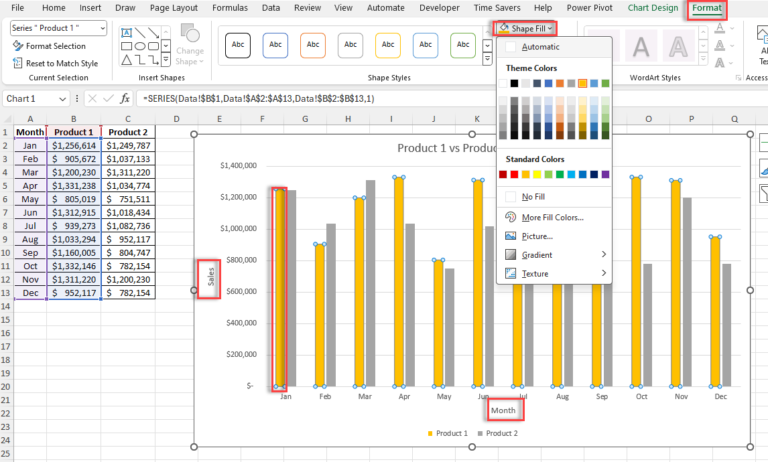The width and height of the screenshot is (768, 462).
Task: Open More Fill Colors dialog
Action: [554, 218]
